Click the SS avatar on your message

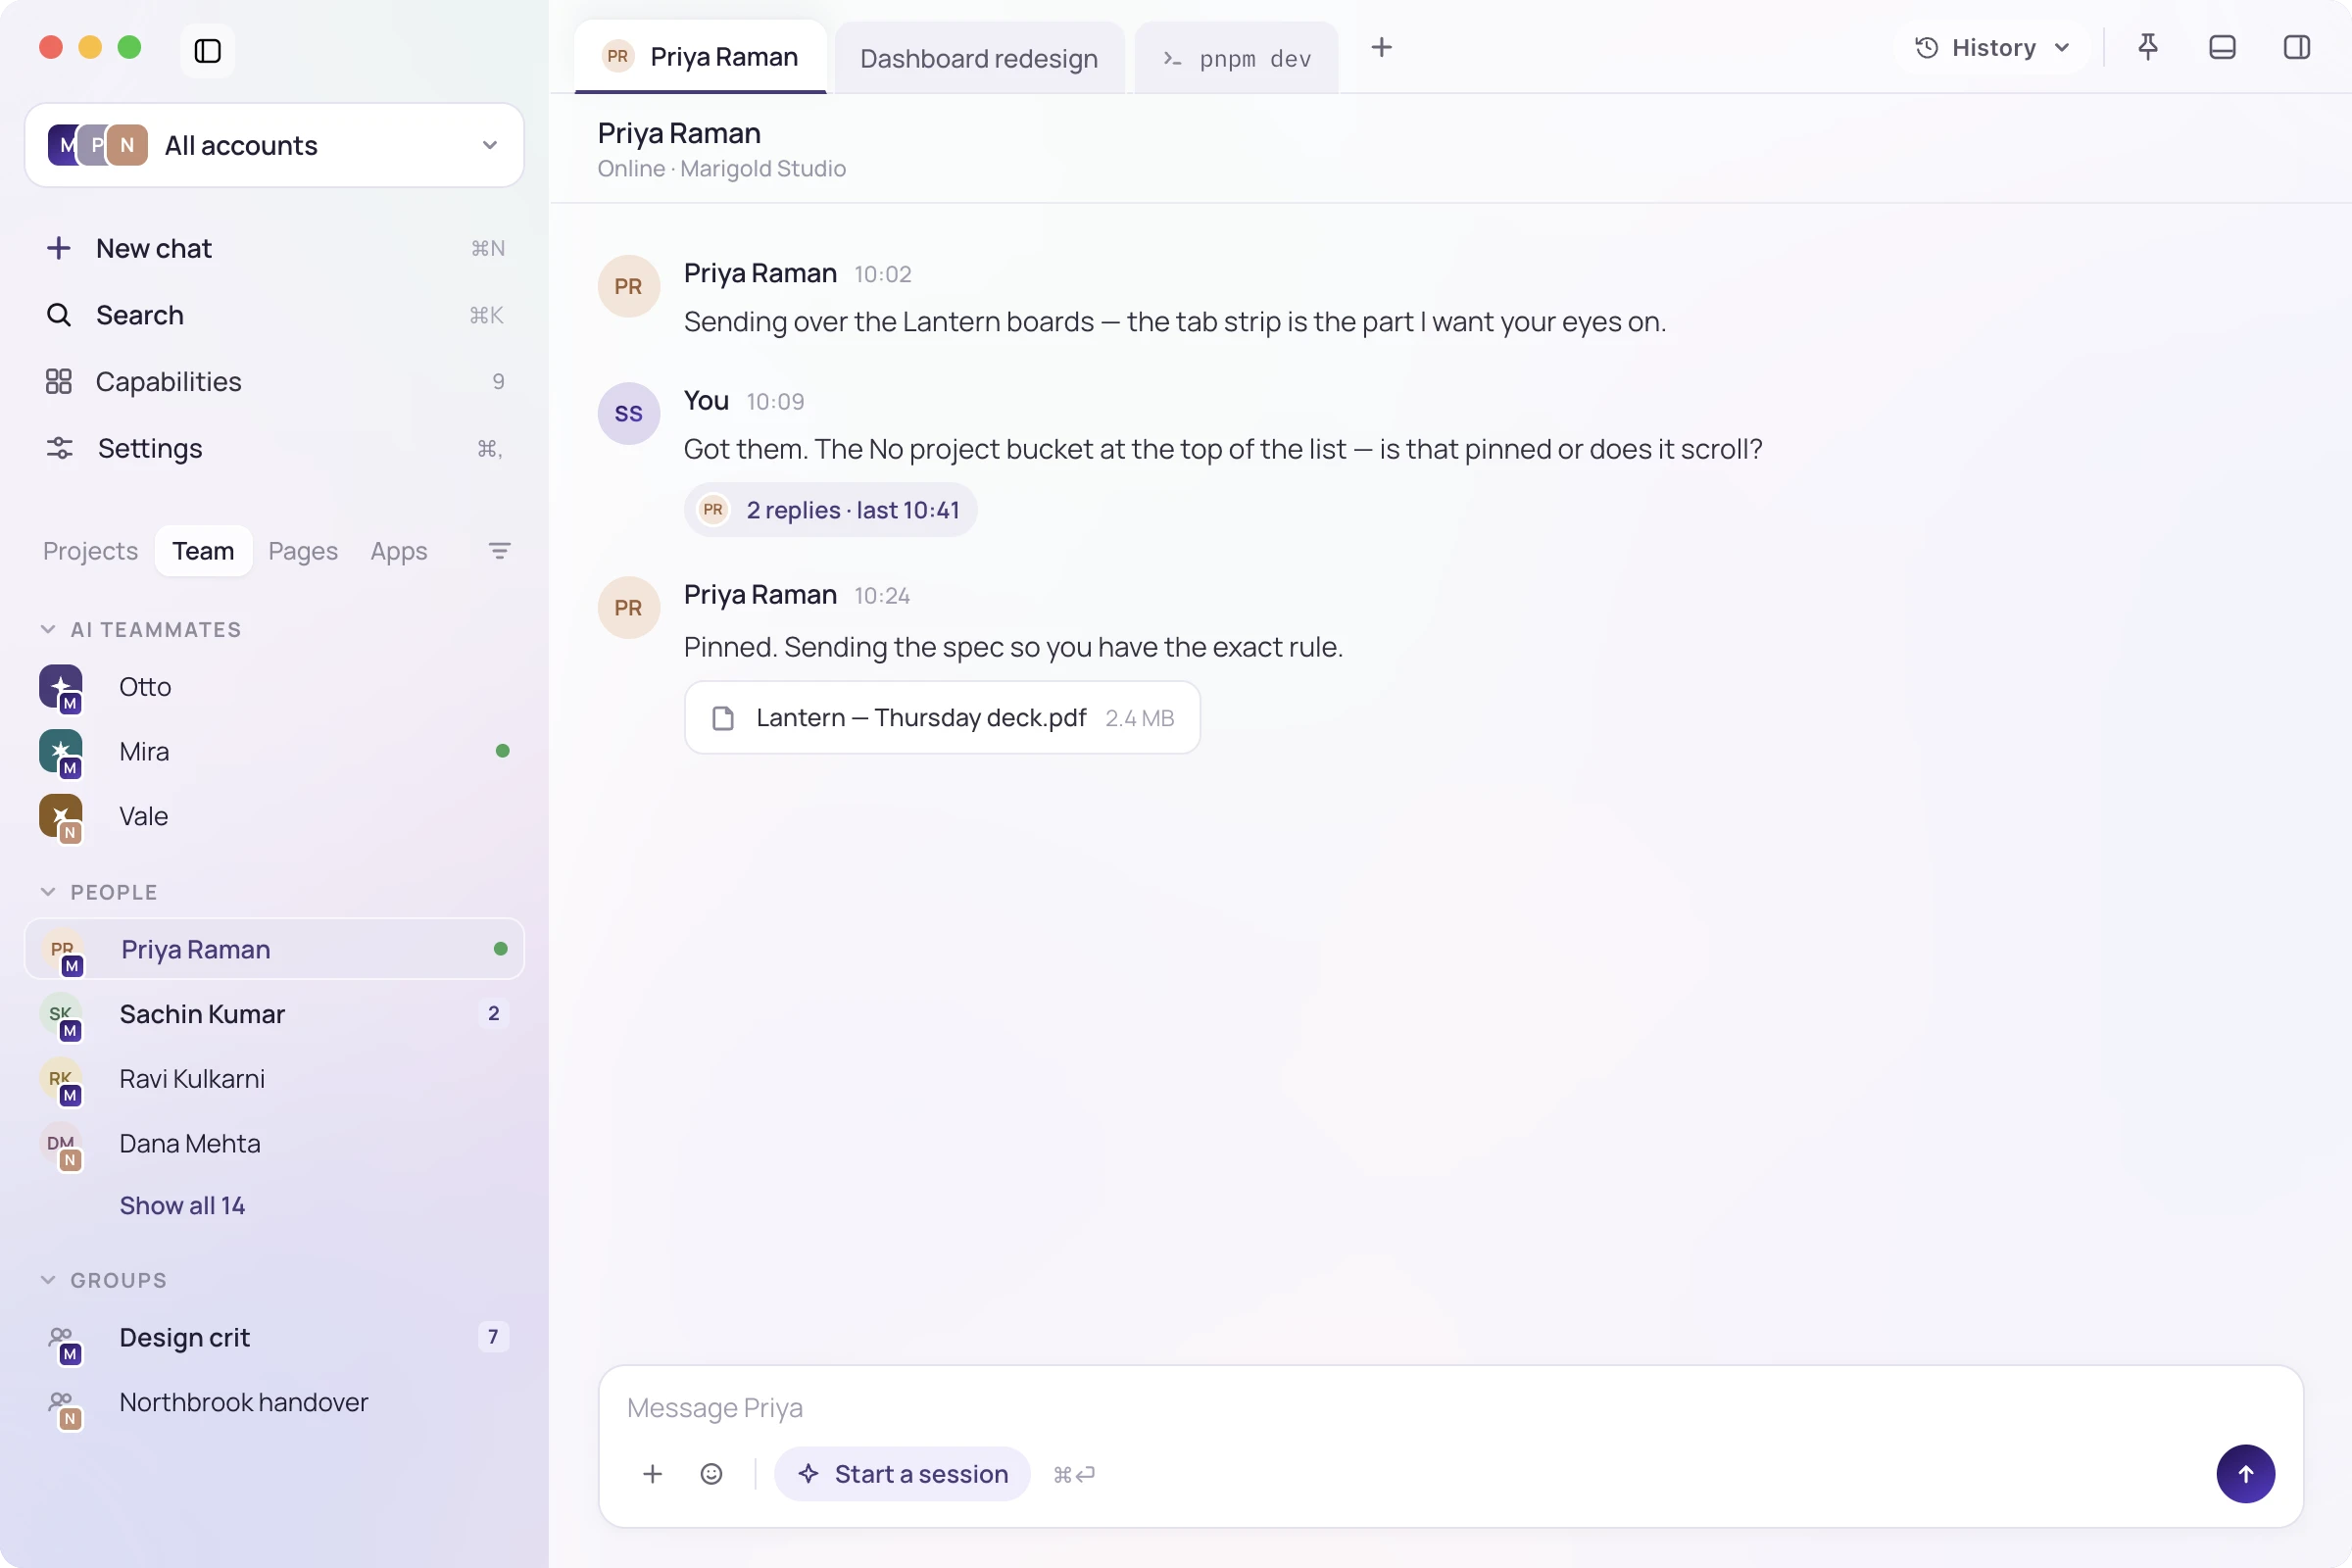pyautogui.click(x=628, y=413)
